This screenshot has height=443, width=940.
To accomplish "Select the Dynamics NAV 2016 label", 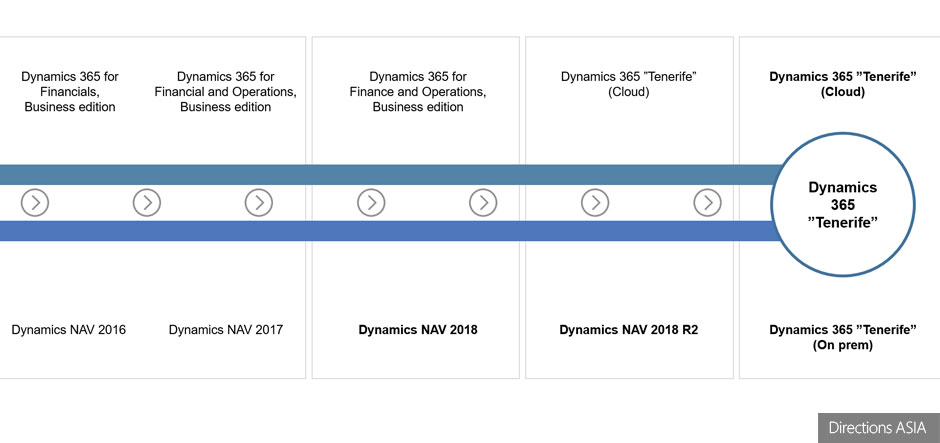I will 69,330.
